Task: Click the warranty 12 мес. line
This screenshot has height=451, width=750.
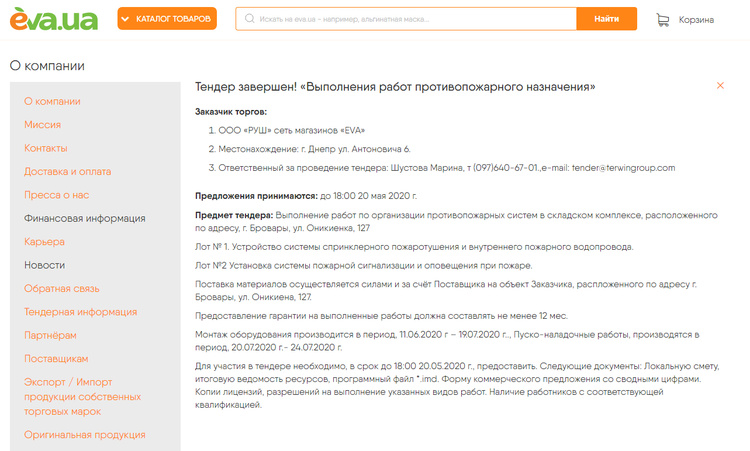Action: click(x=381, y=316)
